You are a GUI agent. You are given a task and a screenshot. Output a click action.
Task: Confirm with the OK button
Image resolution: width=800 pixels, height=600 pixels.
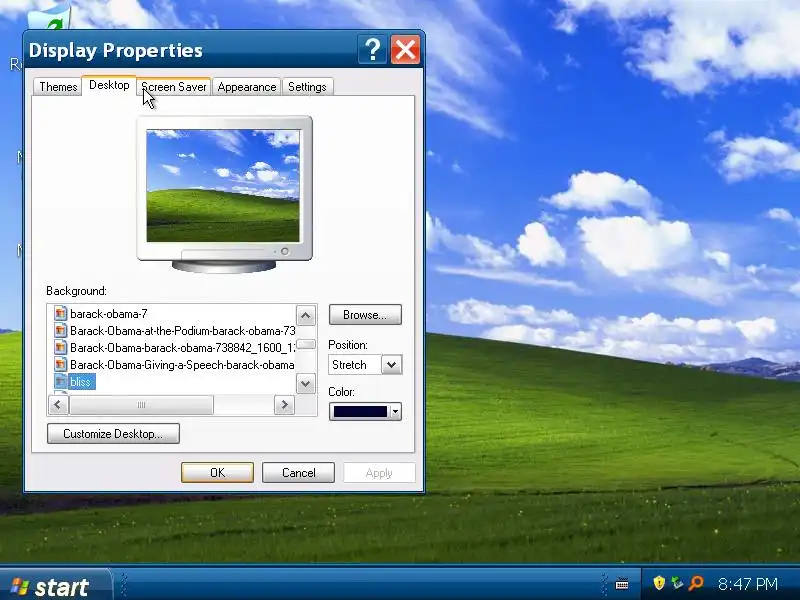(x=217, y=472)
